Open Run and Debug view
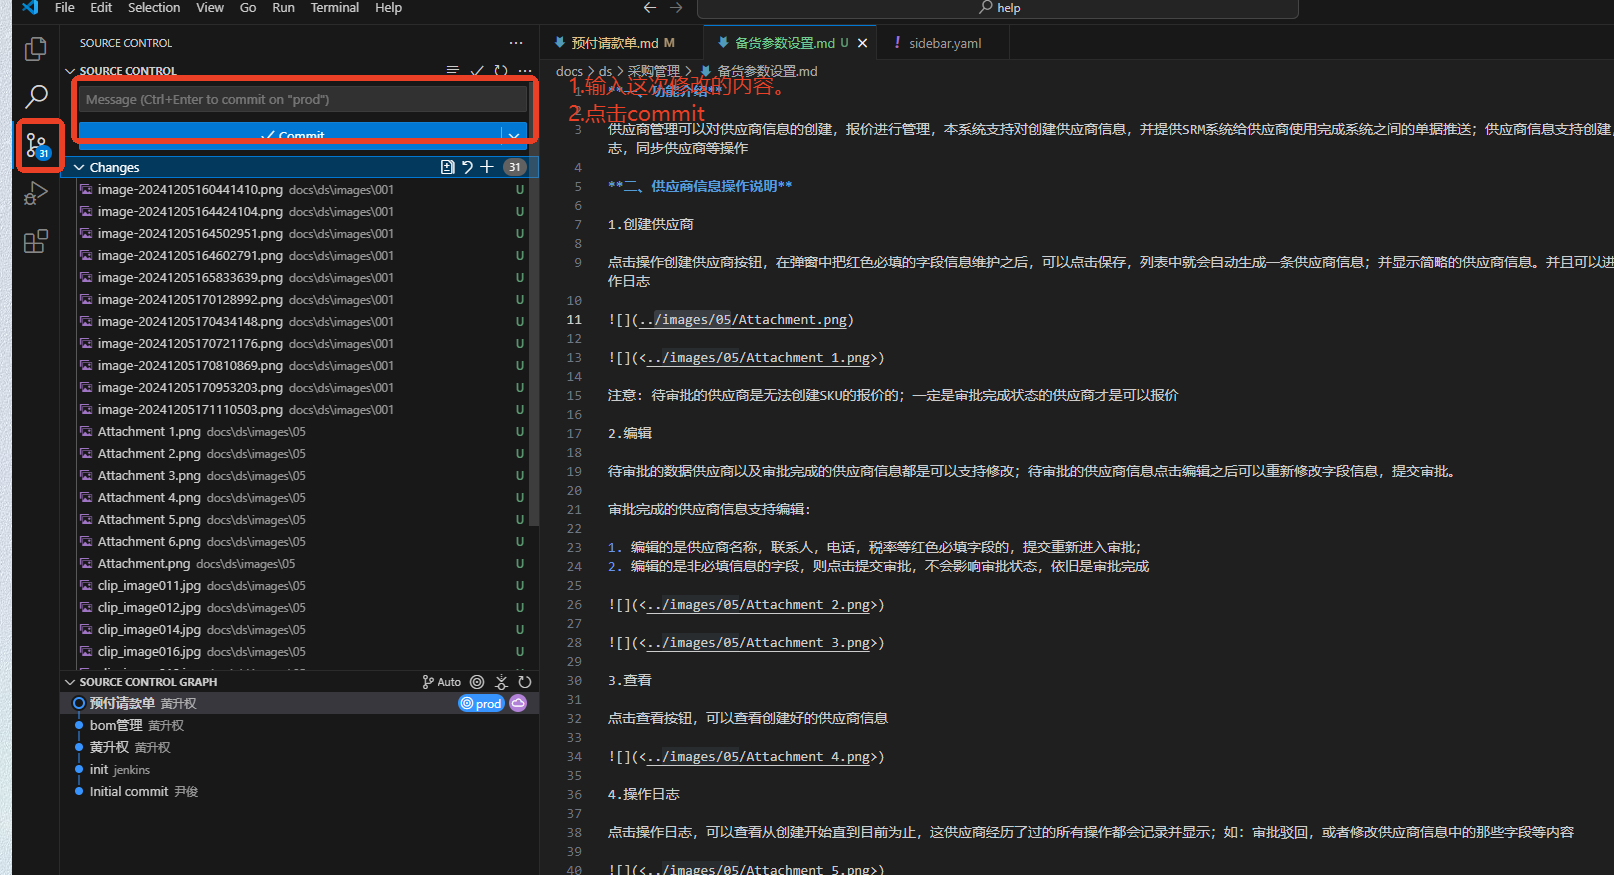Screen dimensions: 1614x875 coord(36,193)
